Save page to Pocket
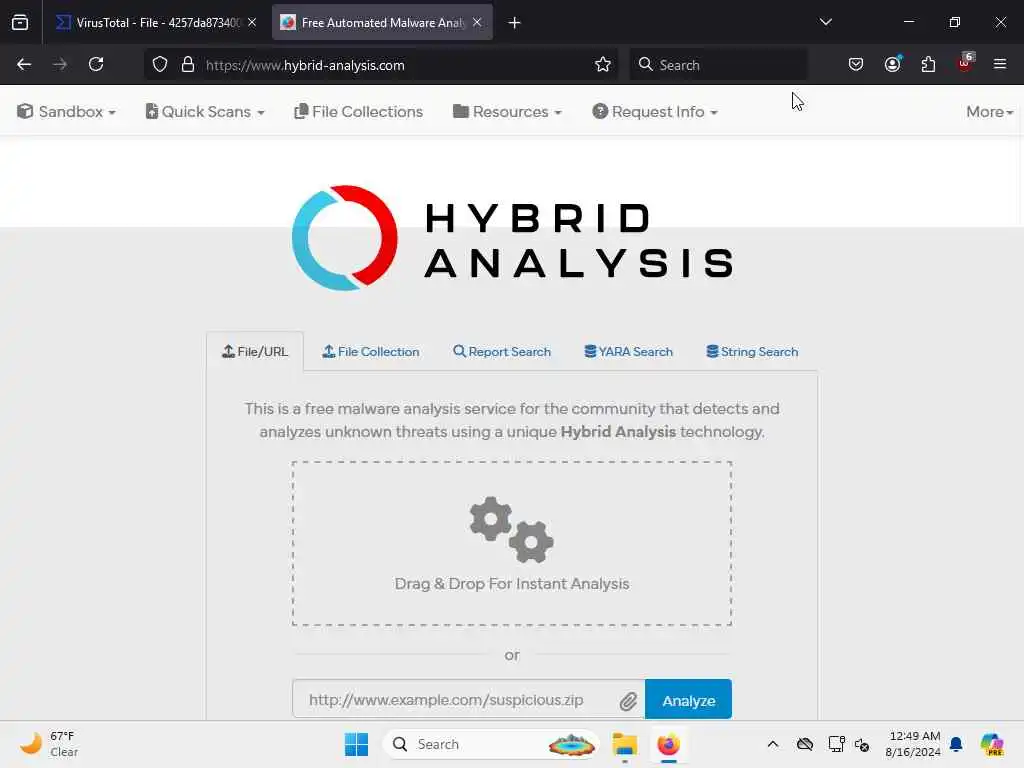Image resolution: width=1024 pixels, height=768 pixels. (856, 64)
